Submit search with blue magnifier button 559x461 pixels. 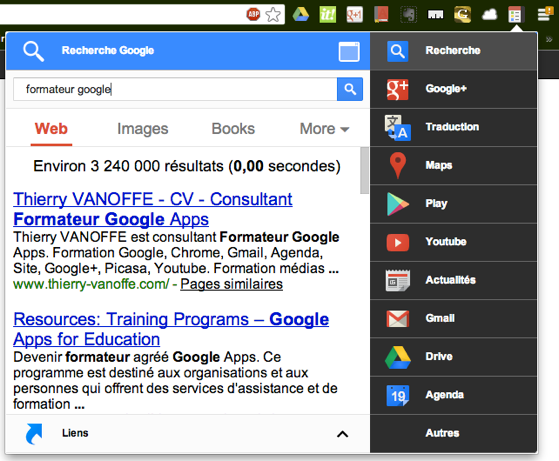350,89
